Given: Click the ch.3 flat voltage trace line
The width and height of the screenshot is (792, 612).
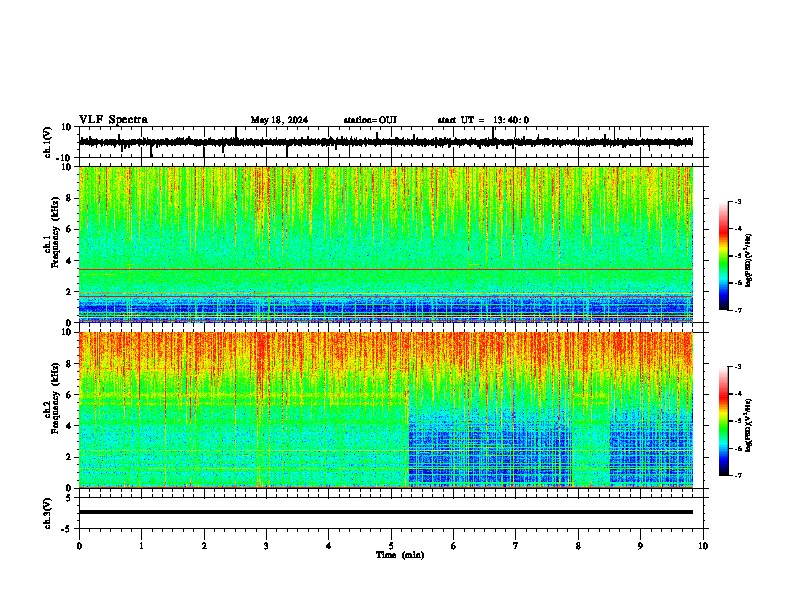Looking at the screenshot, I should coord(386,512).
